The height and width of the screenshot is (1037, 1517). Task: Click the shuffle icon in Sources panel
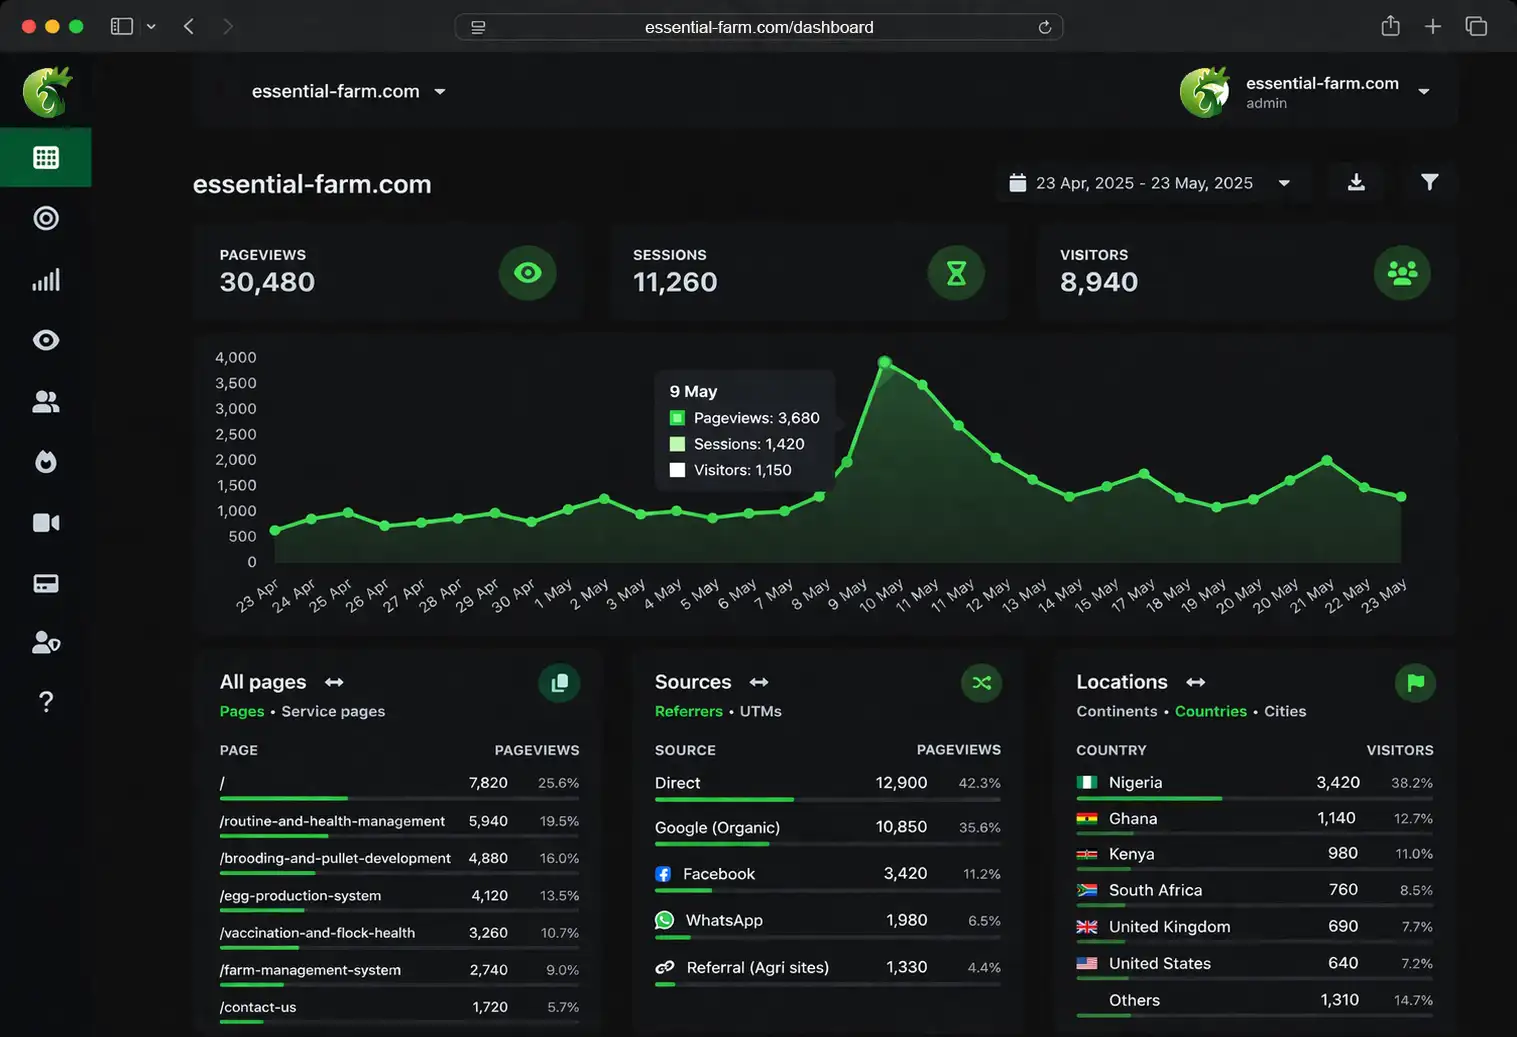(982, 683)
